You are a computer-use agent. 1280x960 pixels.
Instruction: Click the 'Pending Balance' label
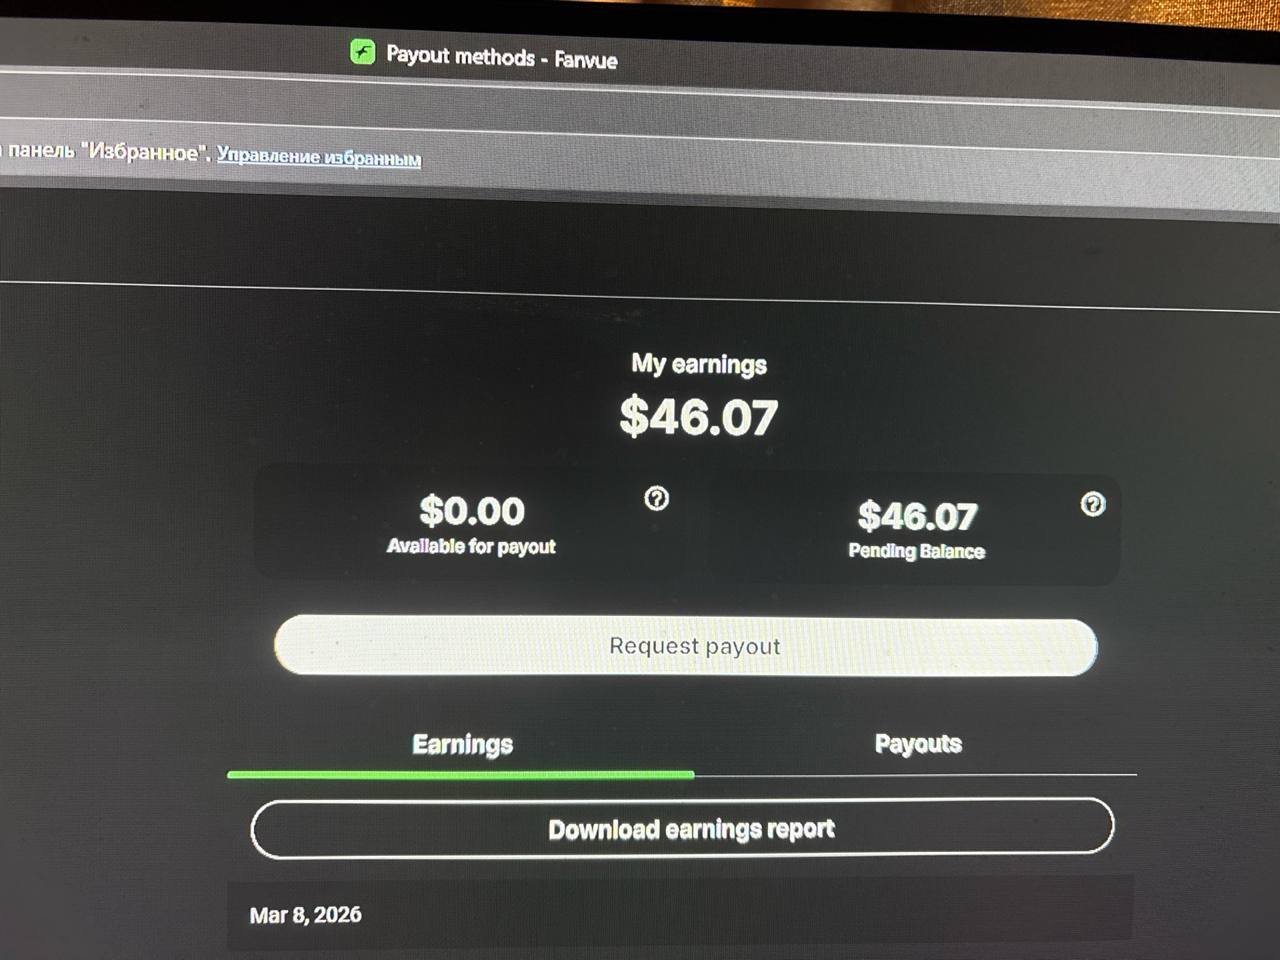click(x=916, y=551)
